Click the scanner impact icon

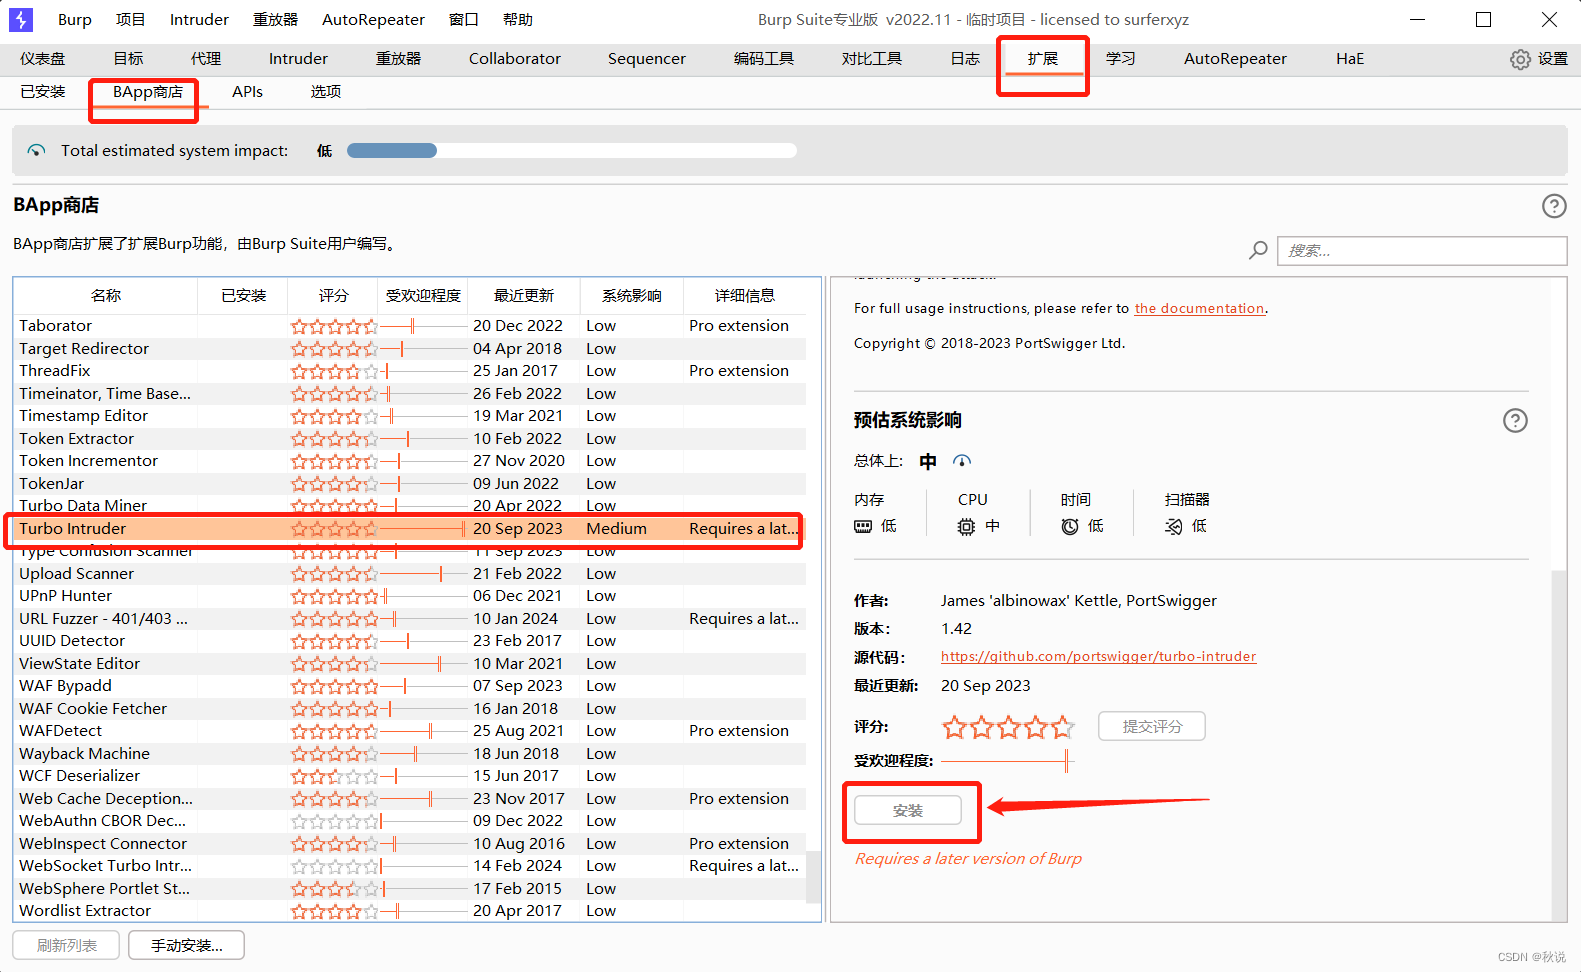click(1174, 526)
